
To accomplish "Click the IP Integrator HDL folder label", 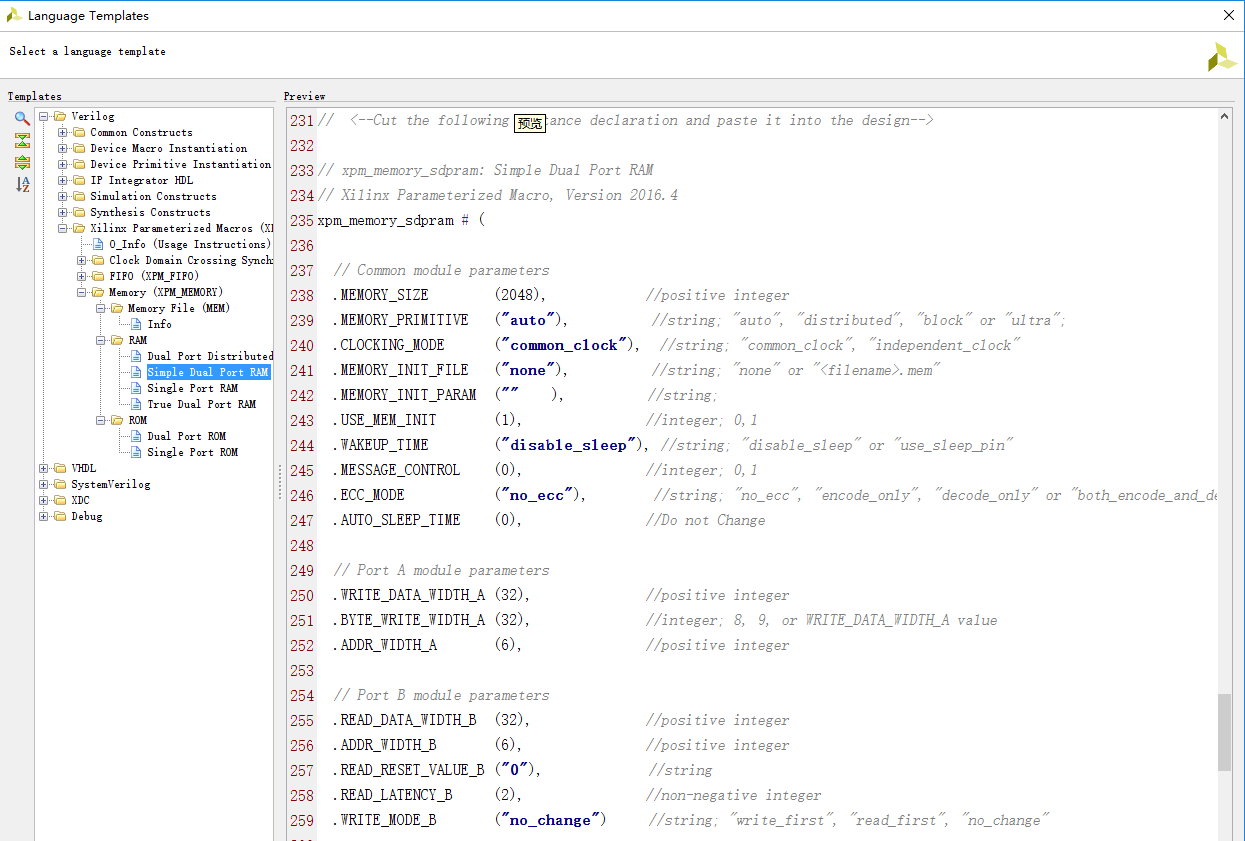I will click(141, 181).
